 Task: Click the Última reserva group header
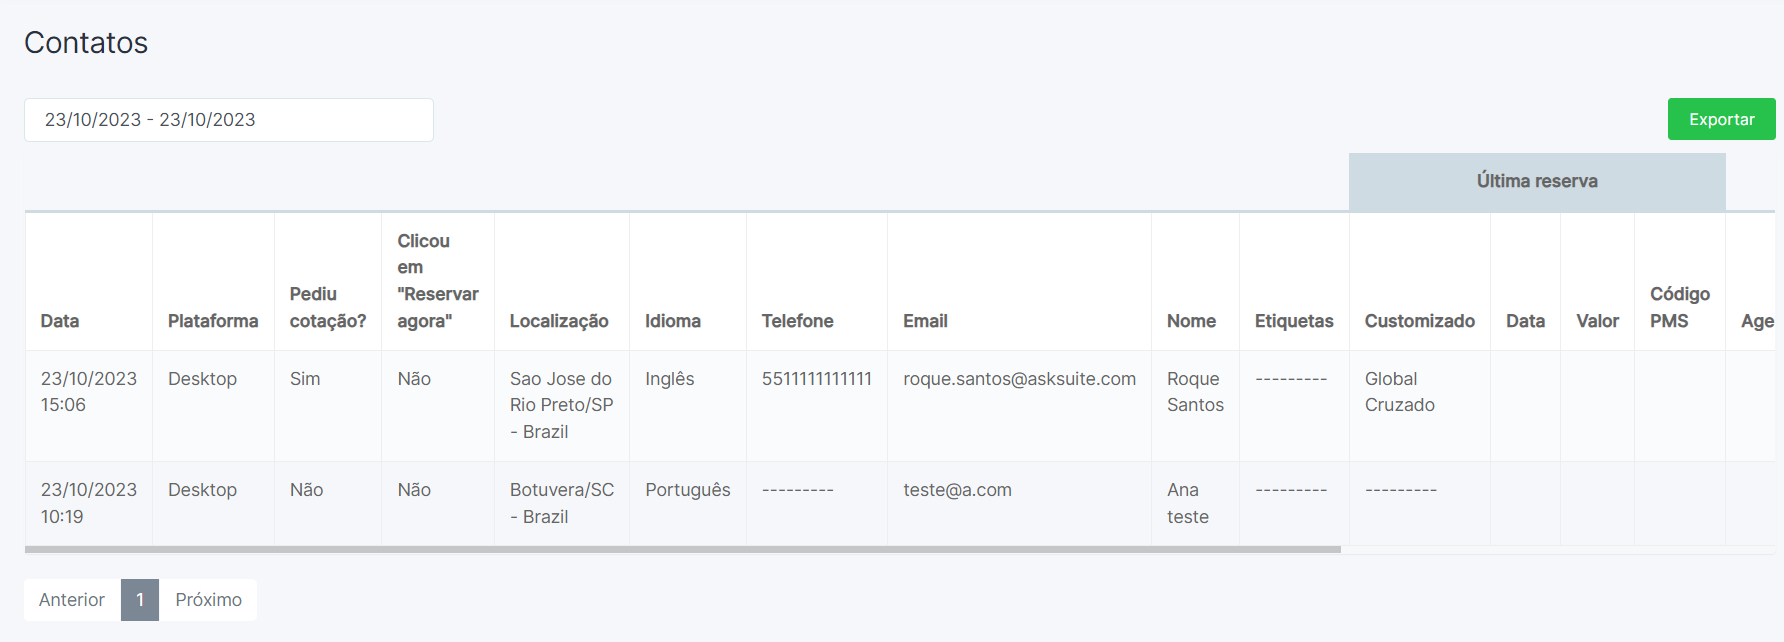(x=1537, y=181)
